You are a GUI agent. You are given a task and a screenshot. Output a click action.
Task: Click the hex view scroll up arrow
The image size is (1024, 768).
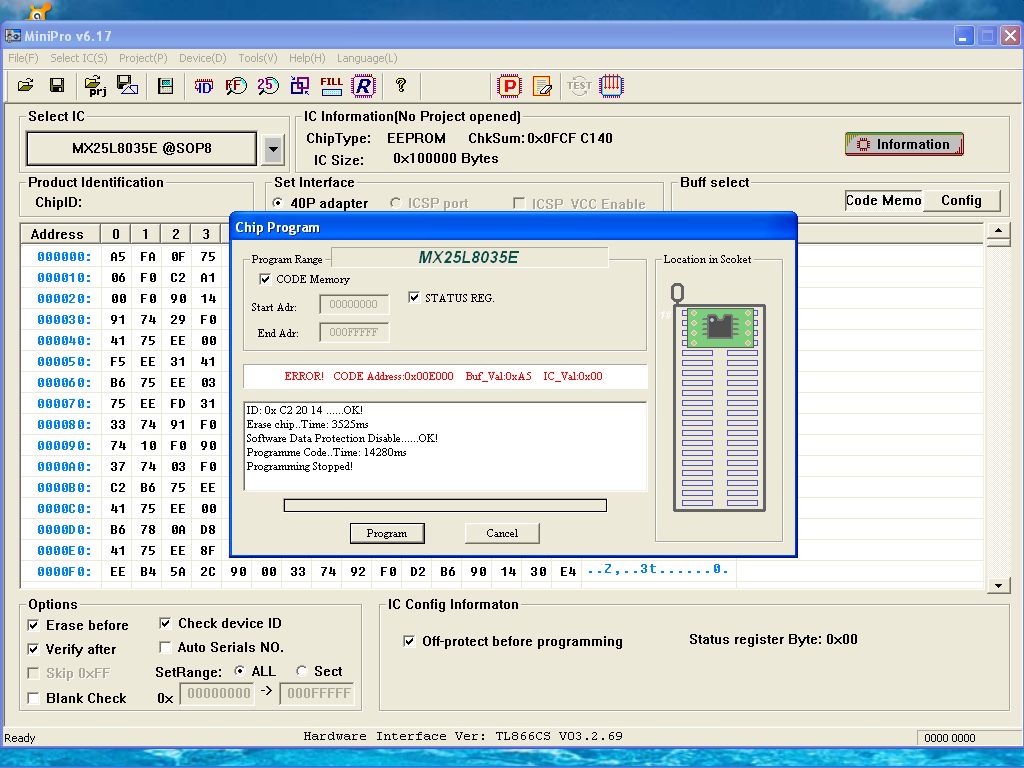999,231
